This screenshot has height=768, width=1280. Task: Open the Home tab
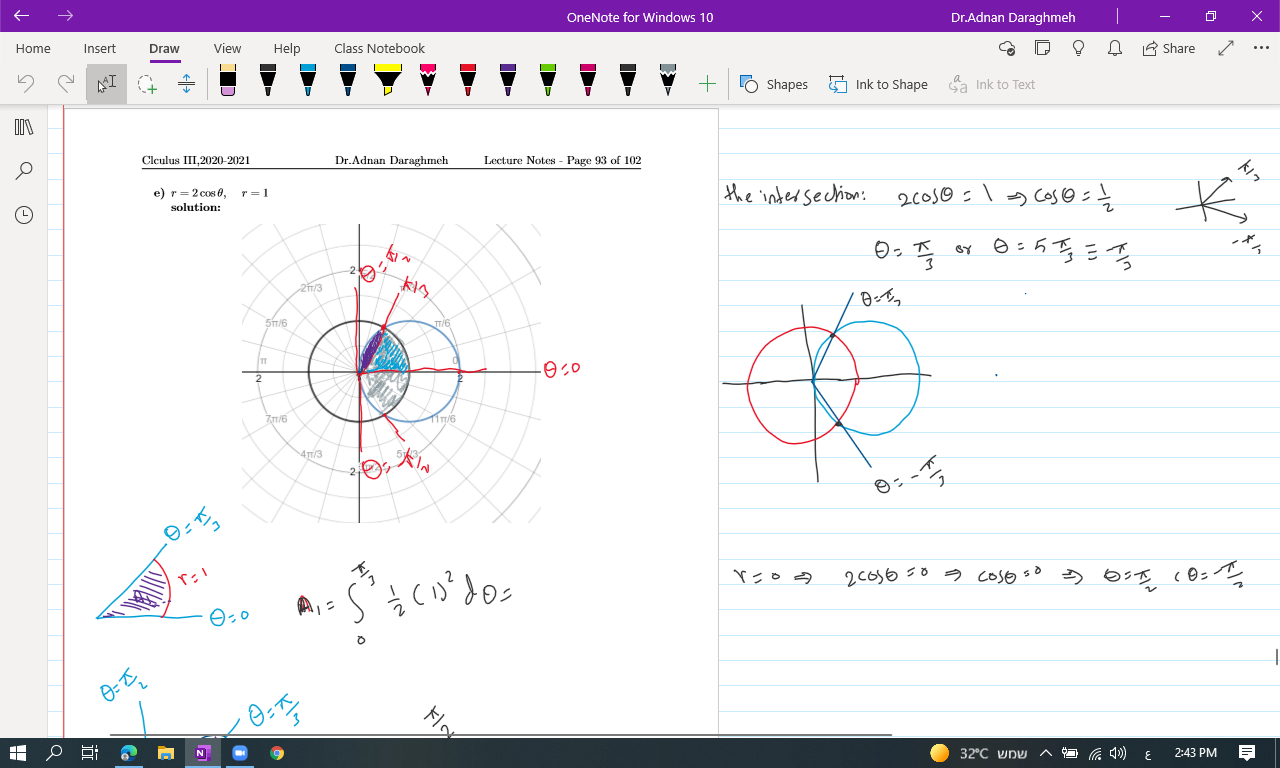(33, 48)
